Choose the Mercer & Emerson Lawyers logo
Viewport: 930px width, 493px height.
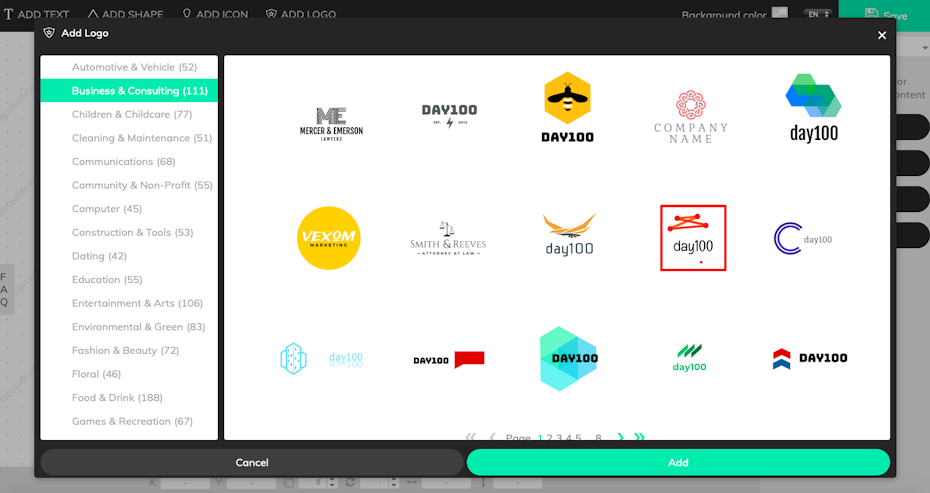pyautogui.click(x=331, y=125)
